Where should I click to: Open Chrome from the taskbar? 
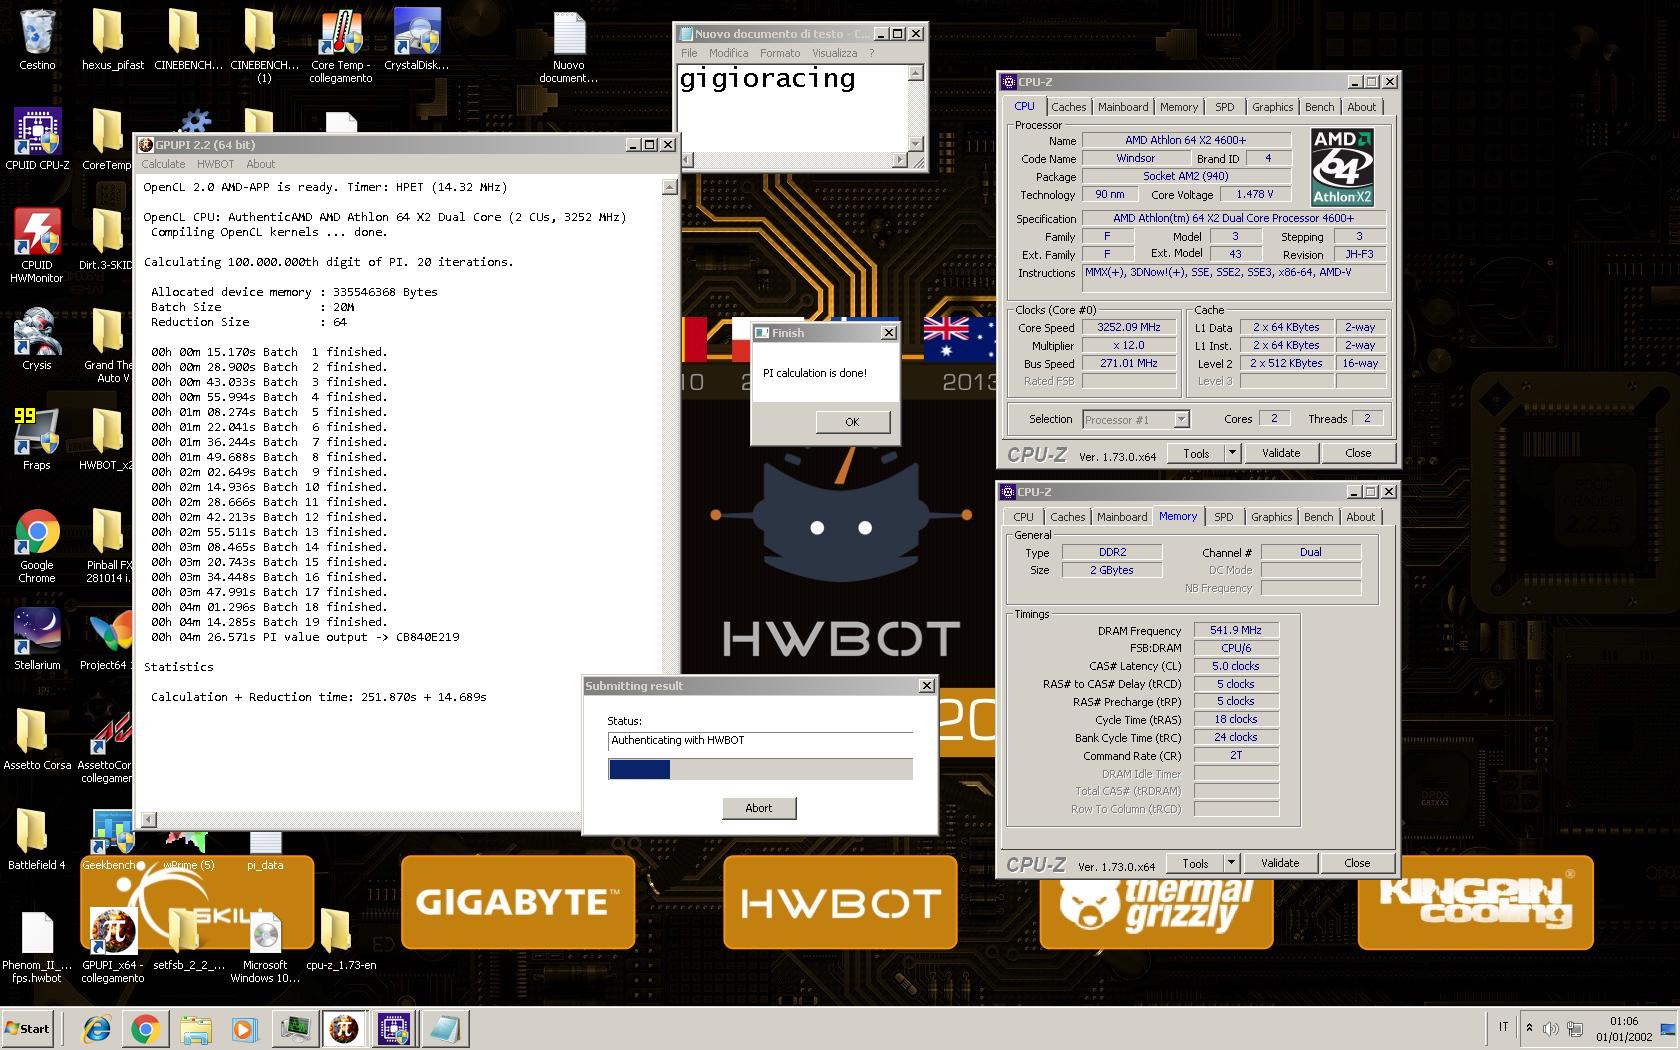click(x=145, y=1028)
